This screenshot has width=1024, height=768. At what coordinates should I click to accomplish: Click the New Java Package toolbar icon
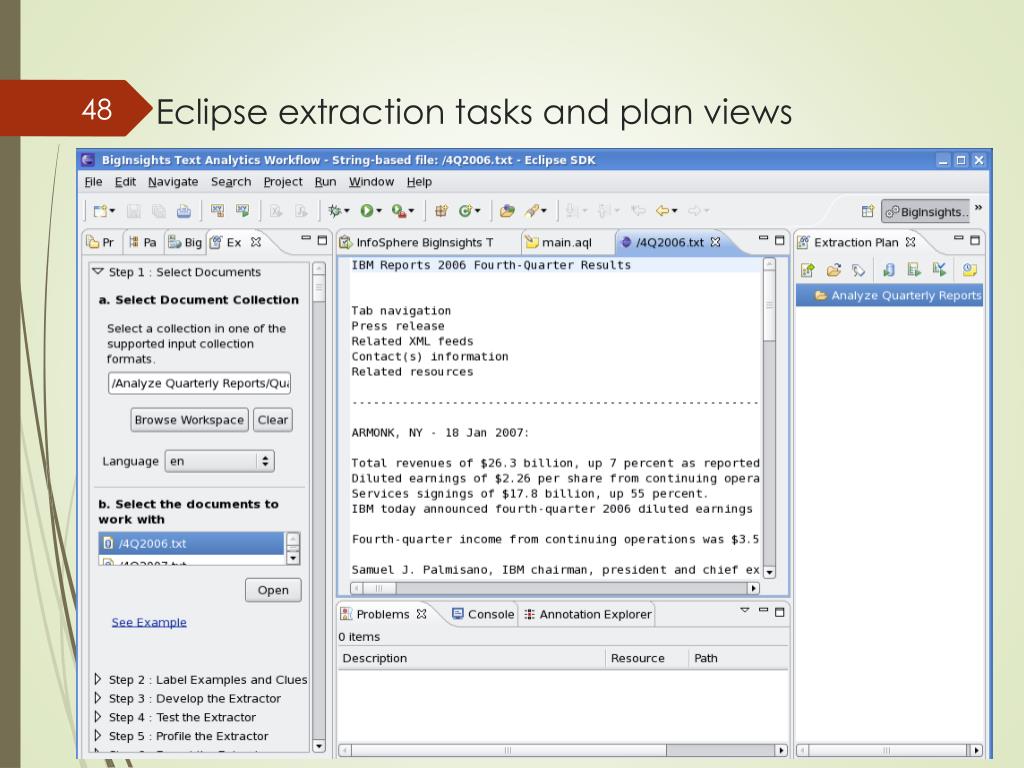tap(441, 210)
